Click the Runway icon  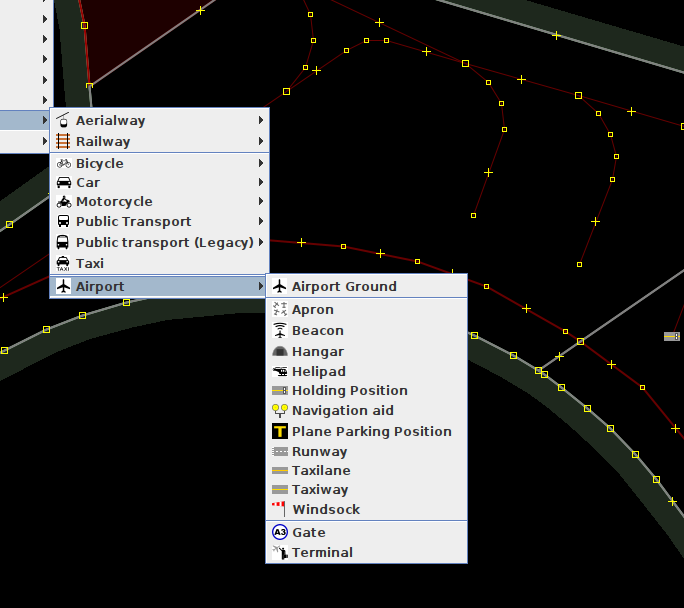(280, 451)
